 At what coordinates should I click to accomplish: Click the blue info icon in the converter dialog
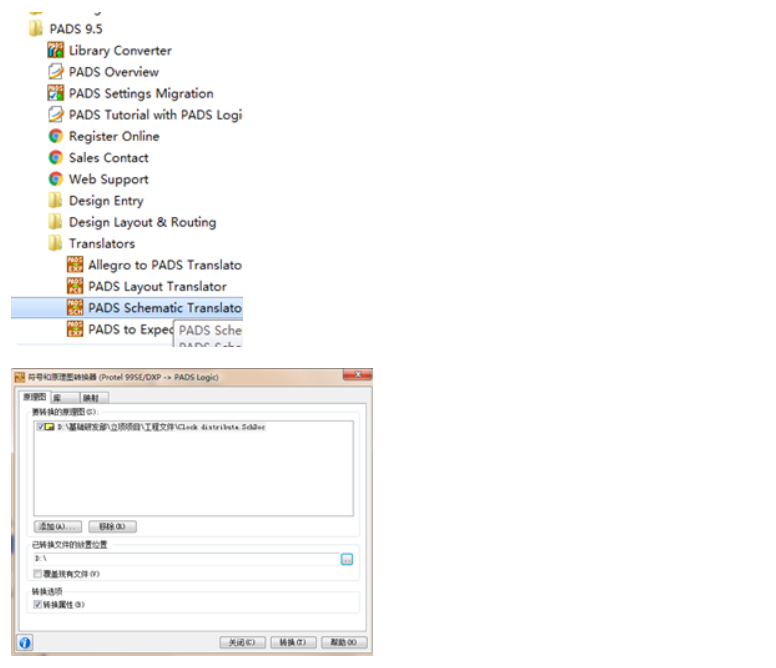point(25,642)
